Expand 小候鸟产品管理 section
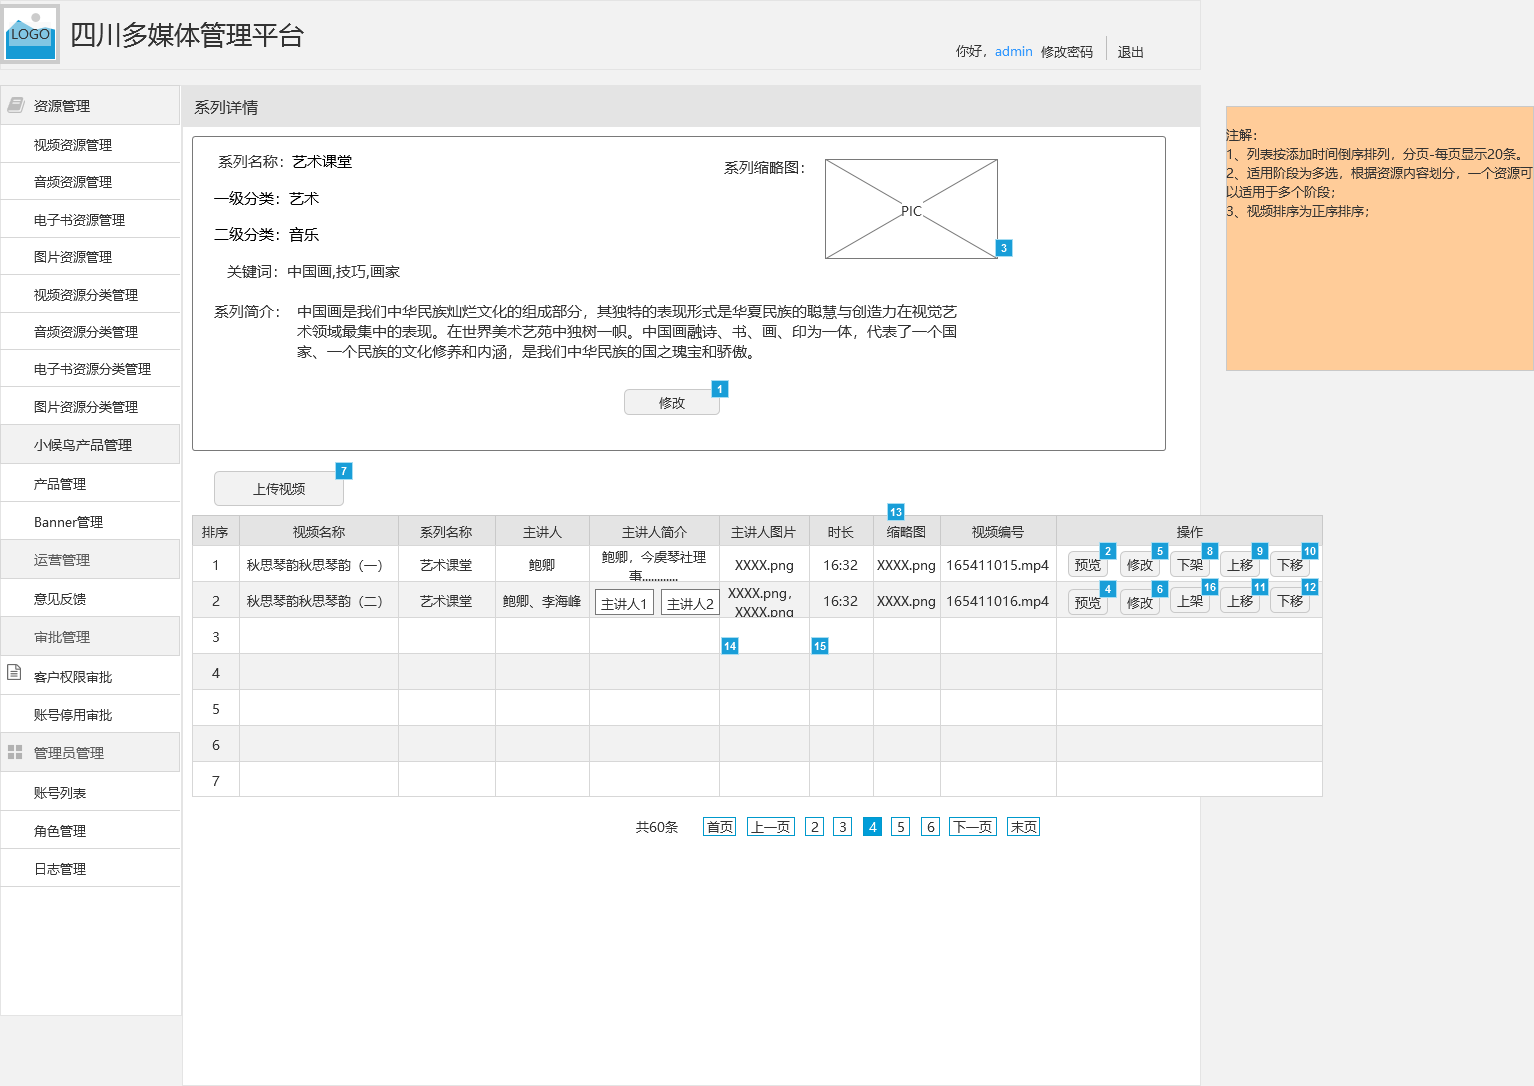1534x1086 pixels. click(90, 444)
